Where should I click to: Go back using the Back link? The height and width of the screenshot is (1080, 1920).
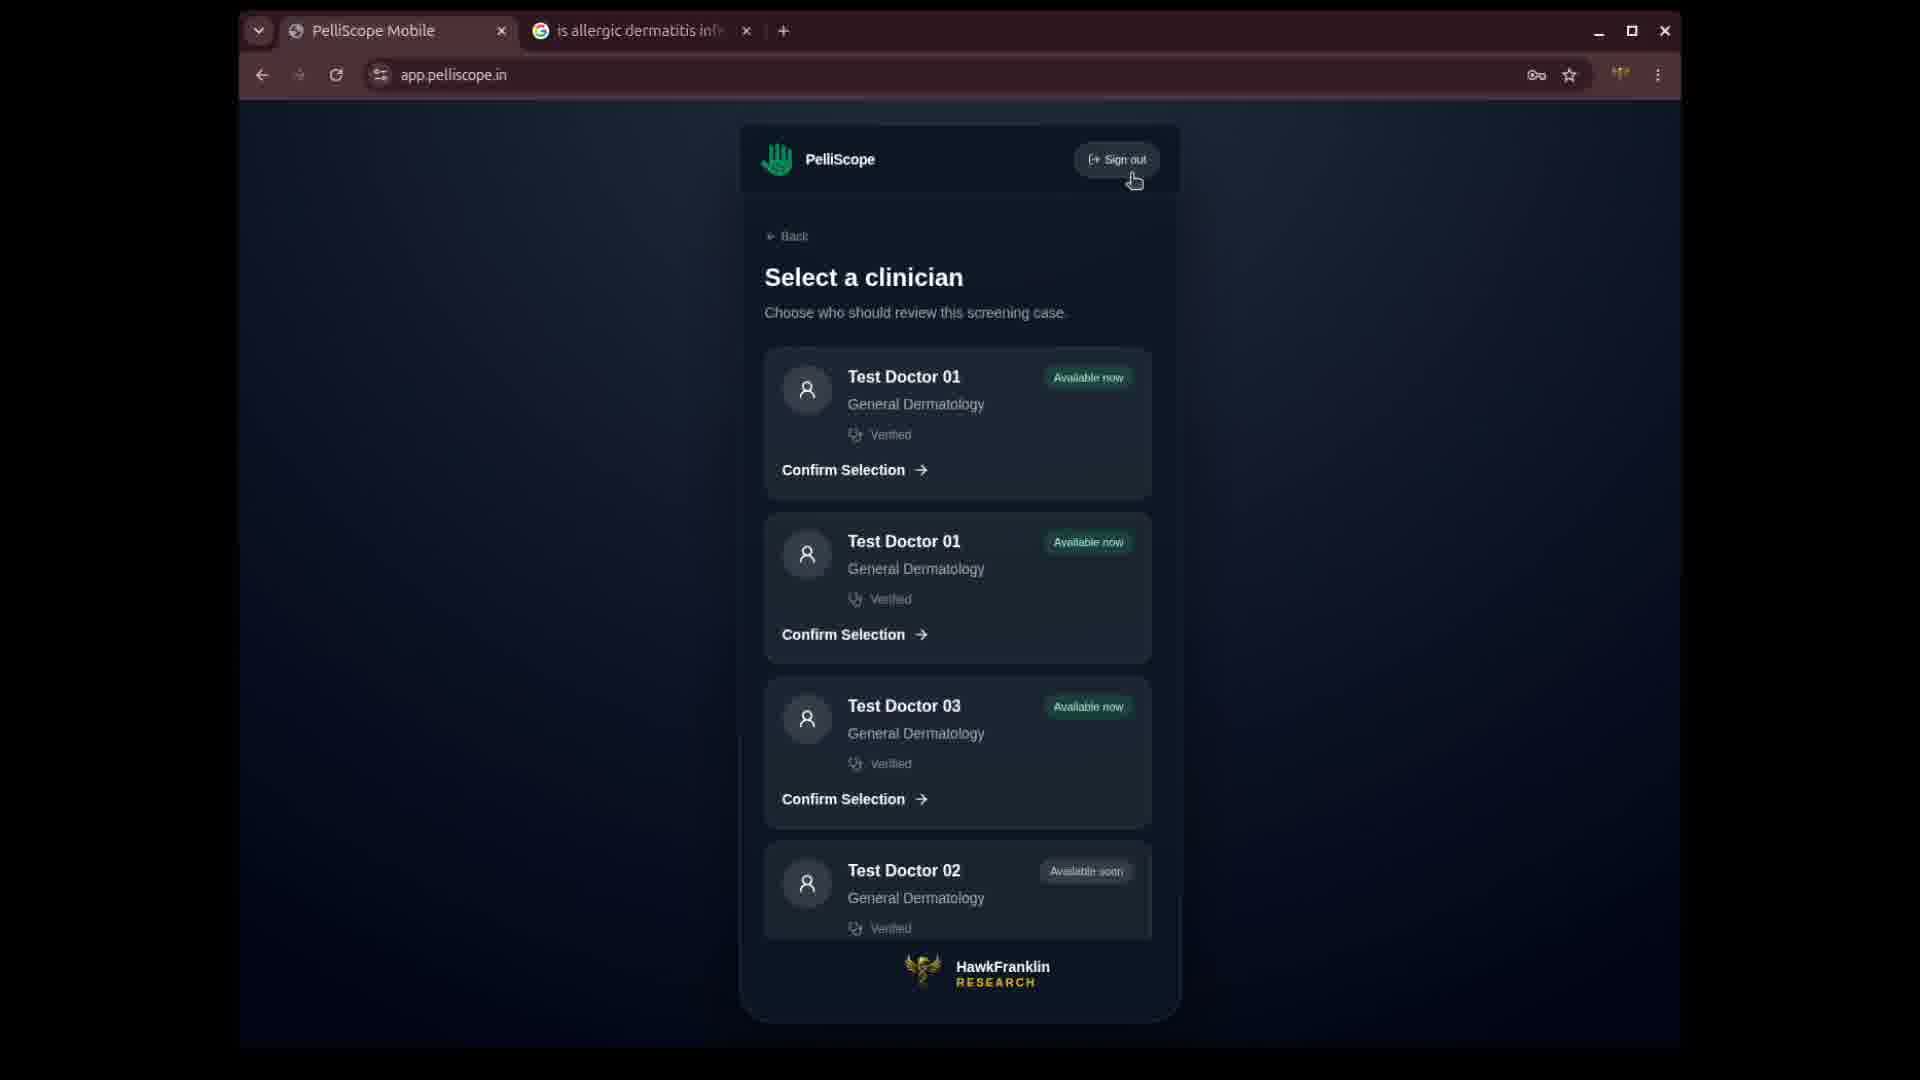point(787,237)
